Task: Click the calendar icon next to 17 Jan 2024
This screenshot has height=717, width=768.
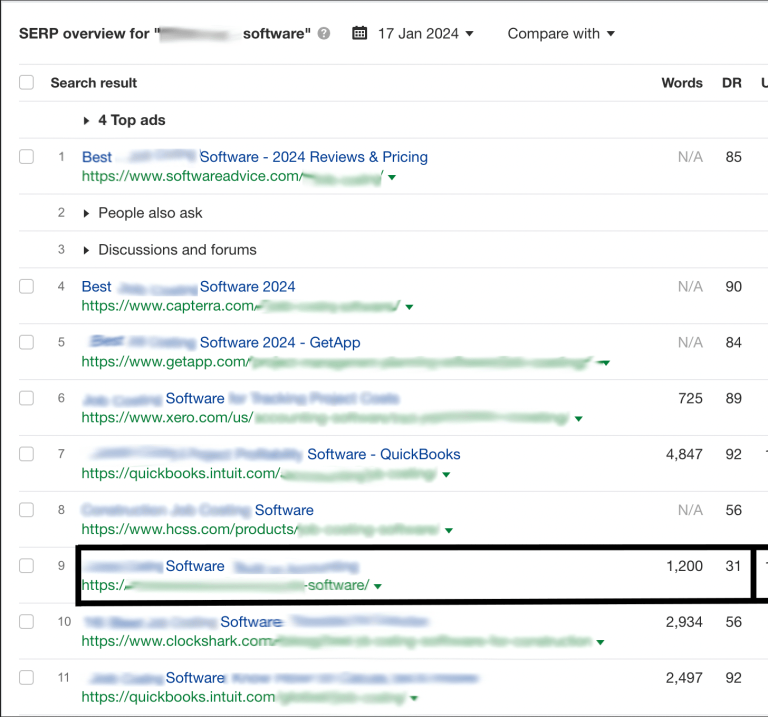Action: click(x=360, y=33)
